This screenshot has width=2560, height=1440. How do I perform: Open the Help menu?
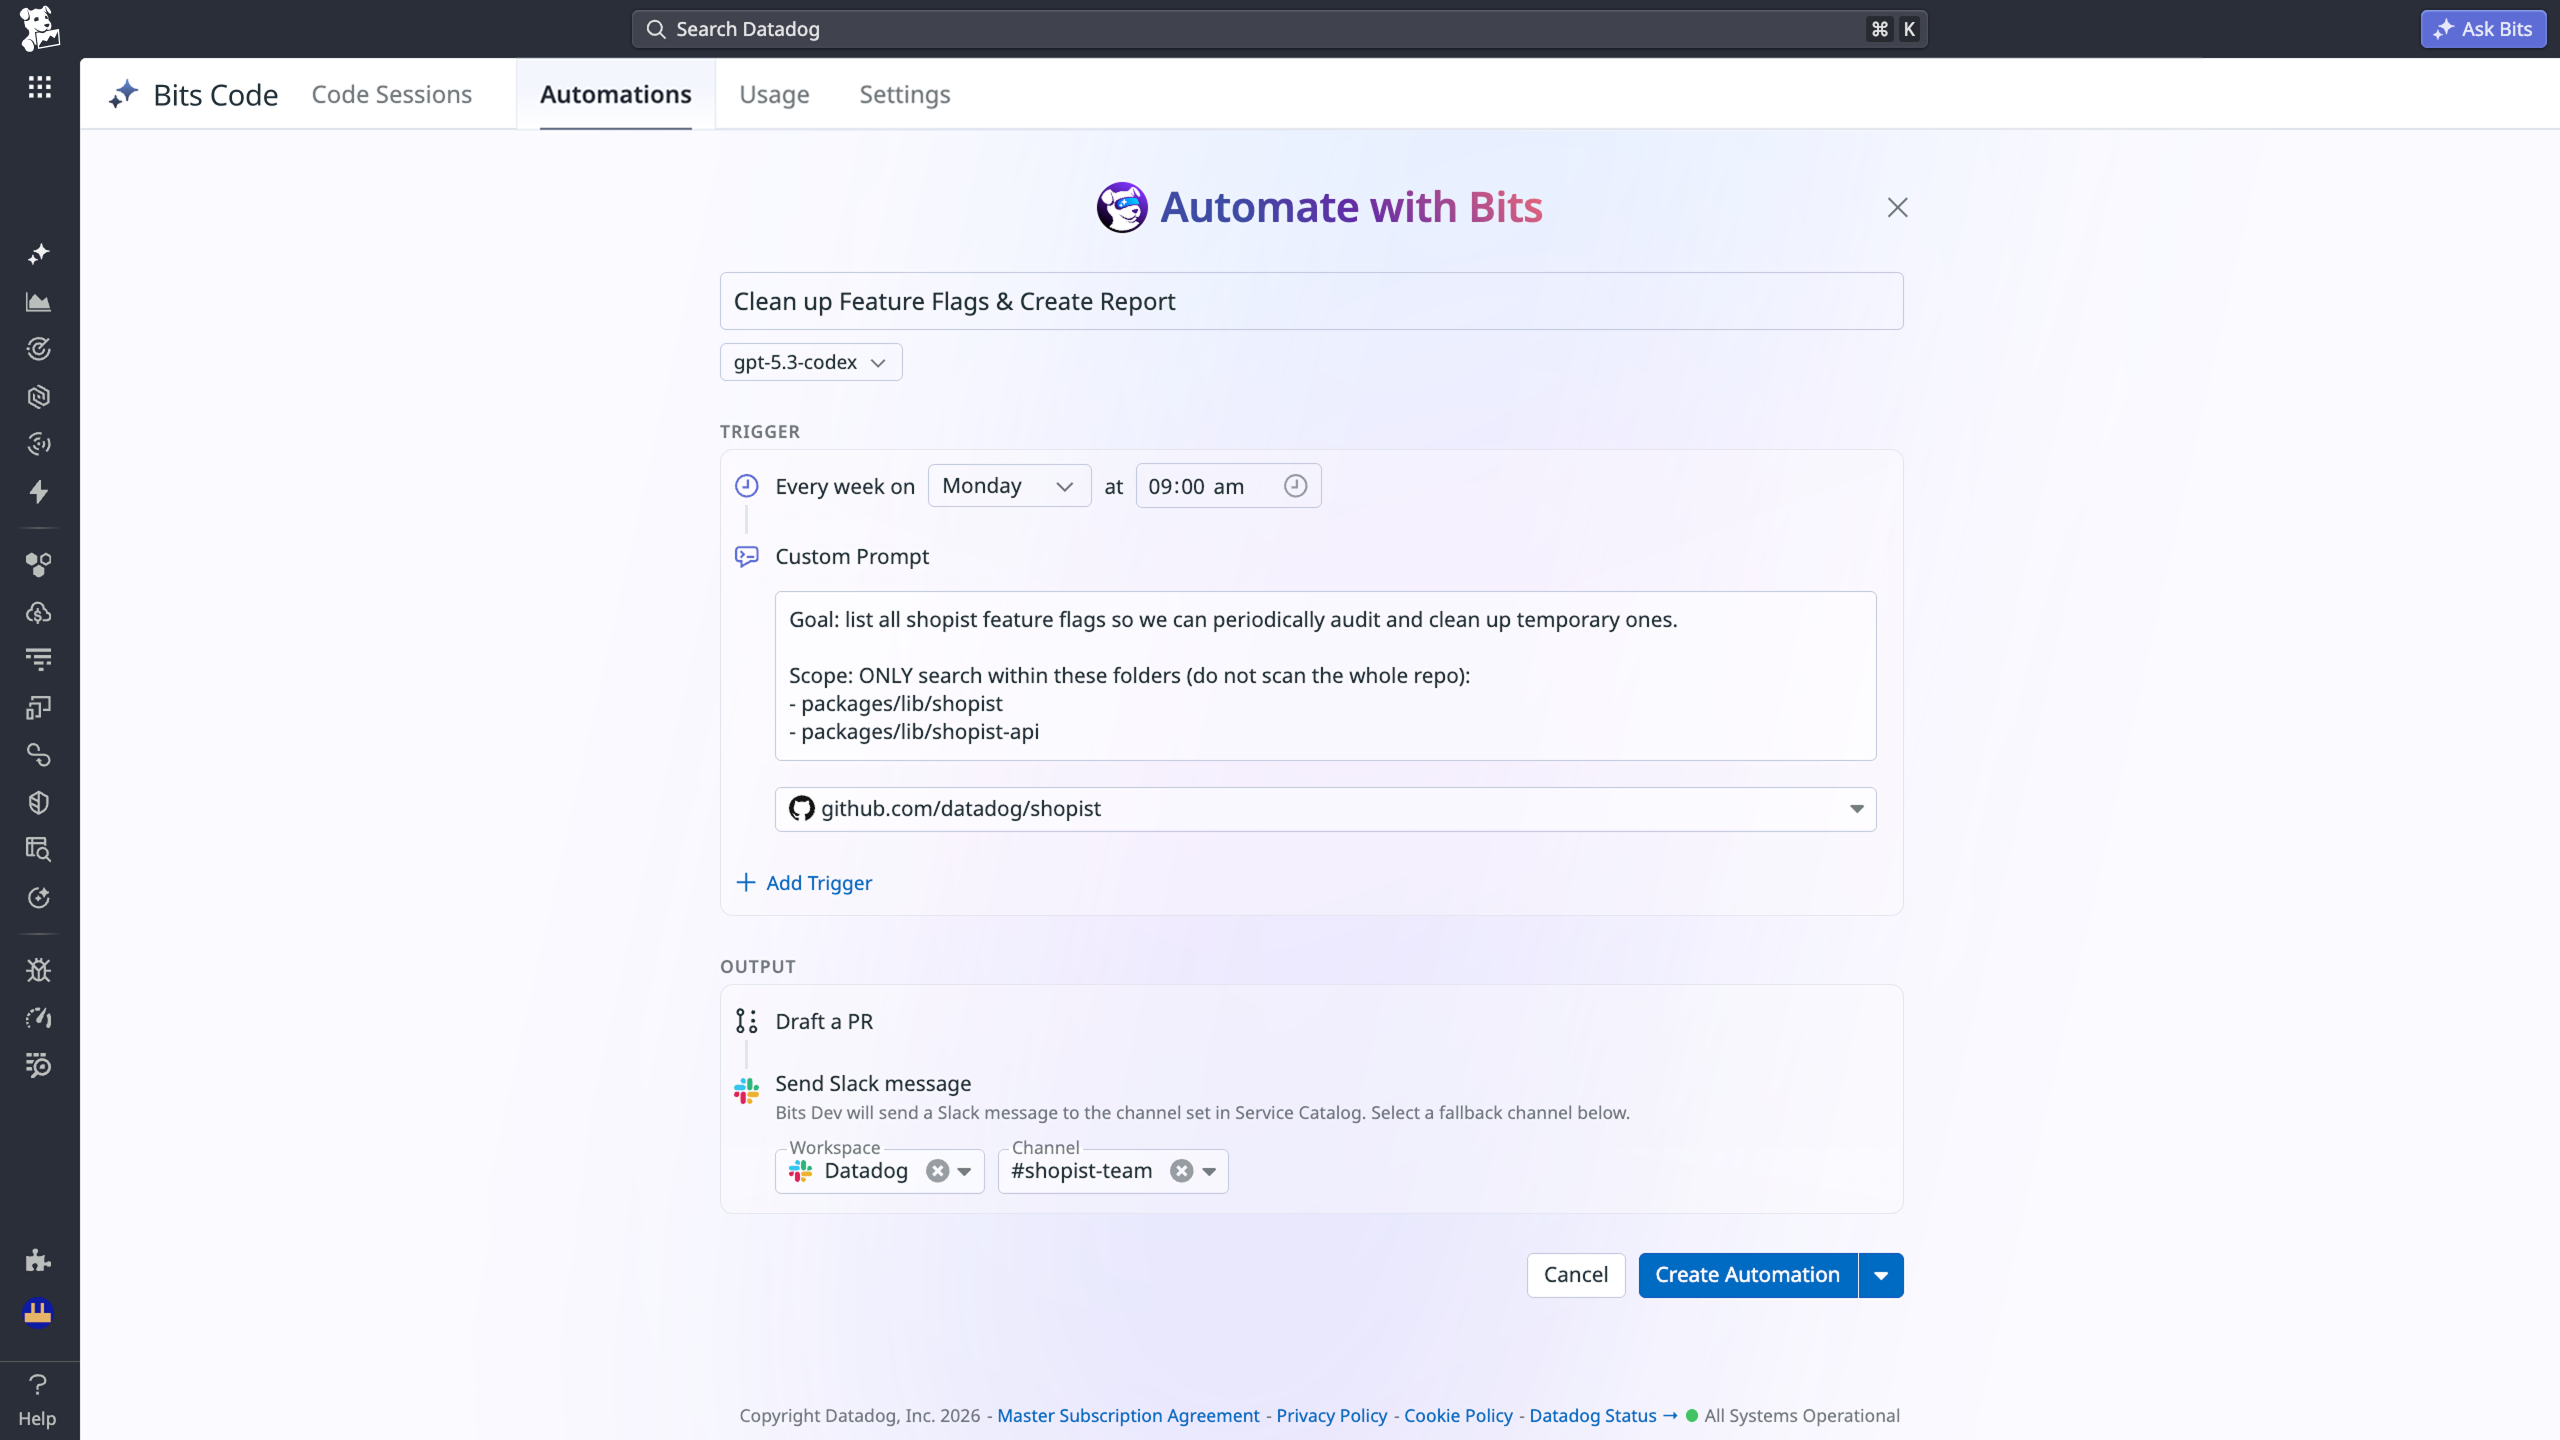(x=38, y=1400)
